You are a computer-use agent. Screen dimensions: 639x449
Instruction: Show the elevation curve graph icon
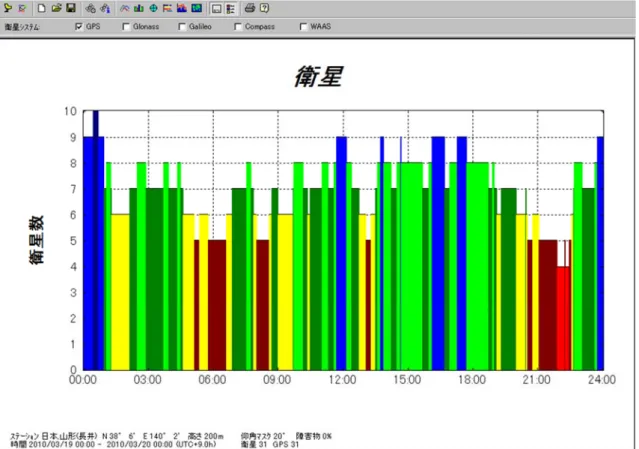coord(124,8)
